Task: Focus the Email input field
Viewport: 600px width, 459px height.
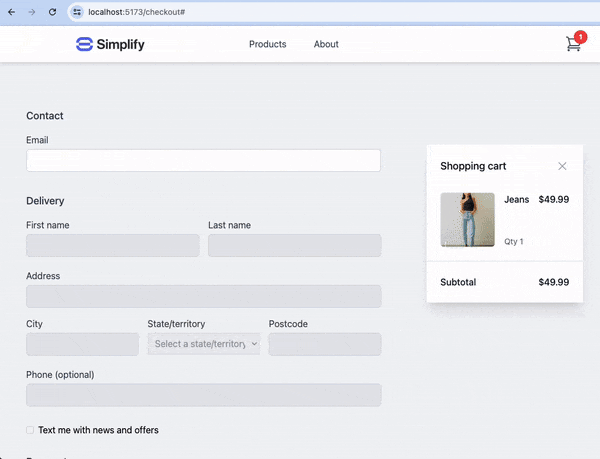Action: tap(204, 160)
